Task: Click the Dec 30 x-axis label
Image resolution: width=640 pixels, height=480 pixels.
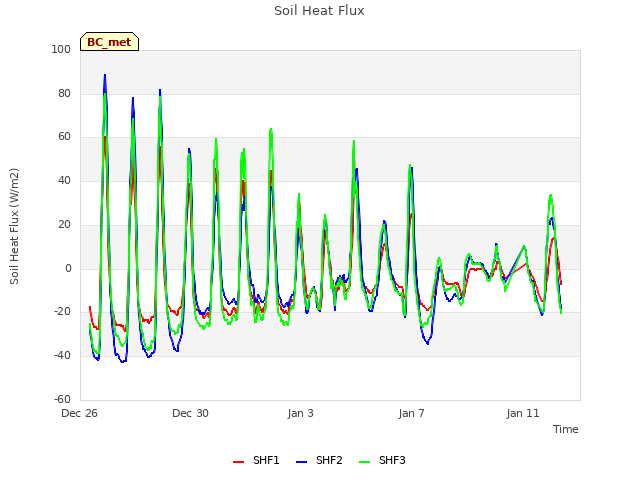Action: [190, 413]
